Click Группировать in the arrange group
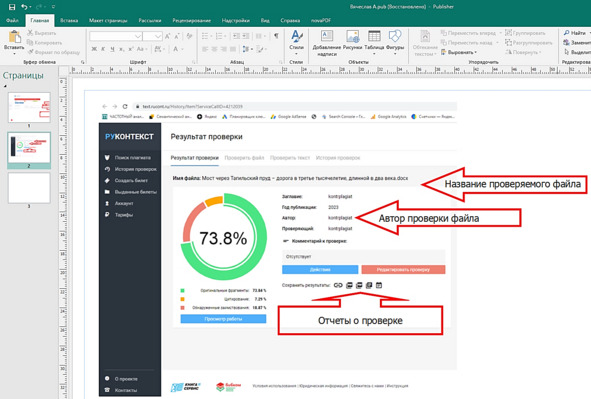 pos(525,33)
